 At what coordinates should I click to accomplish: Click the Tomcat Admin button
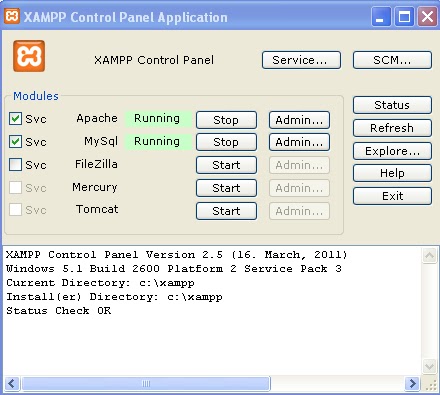[x=299, y=211]
